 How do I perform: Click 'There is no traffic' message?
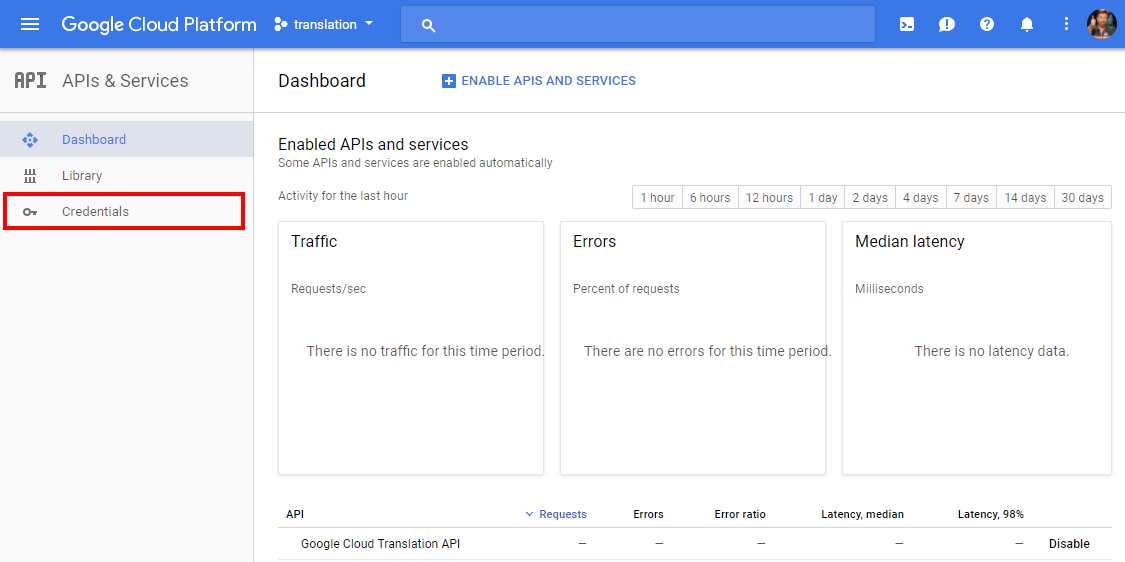click(425, 352)
